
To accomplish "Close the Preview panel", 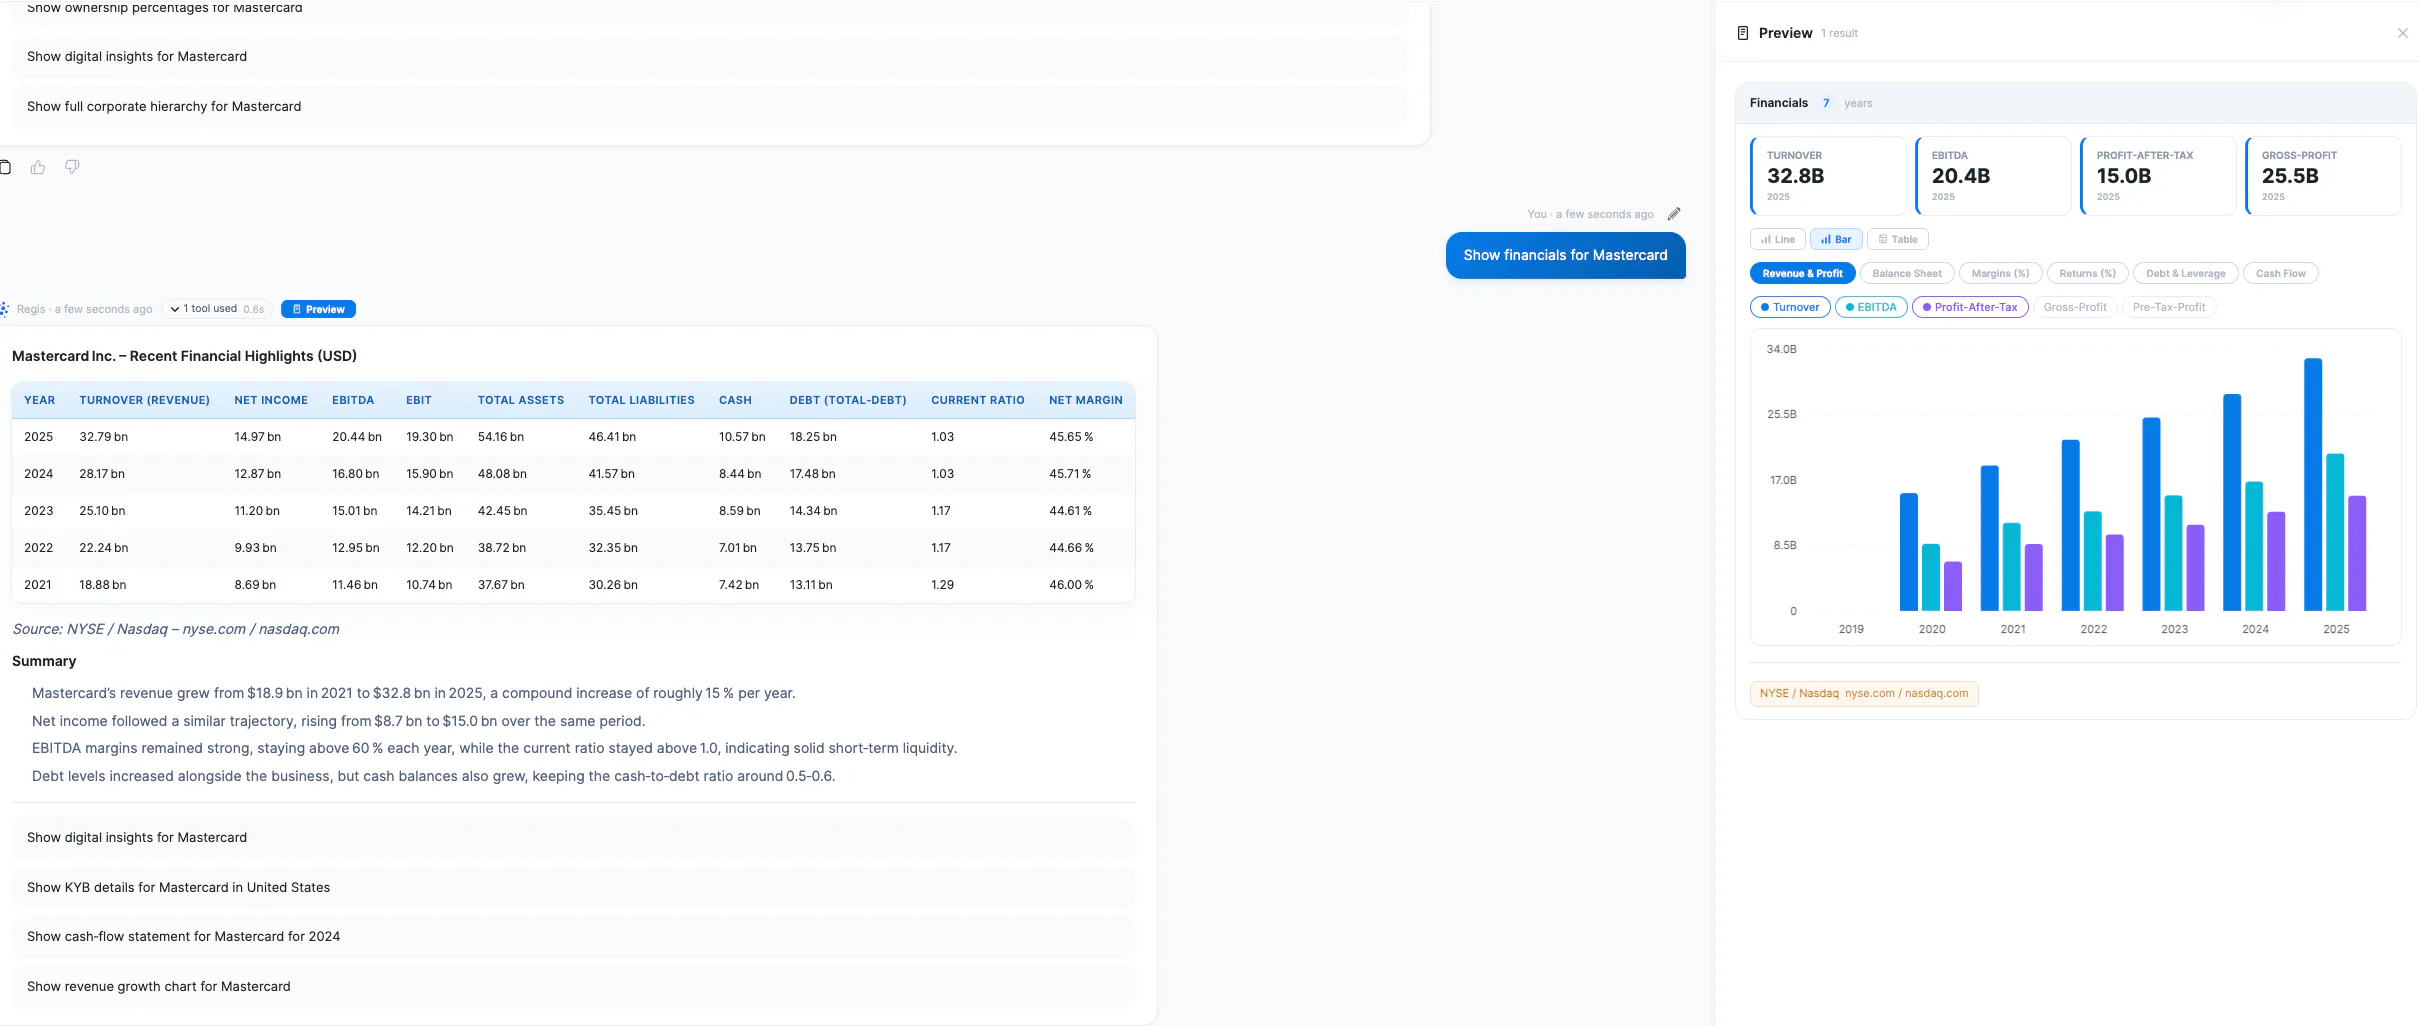I will [x=2402, y=33].
